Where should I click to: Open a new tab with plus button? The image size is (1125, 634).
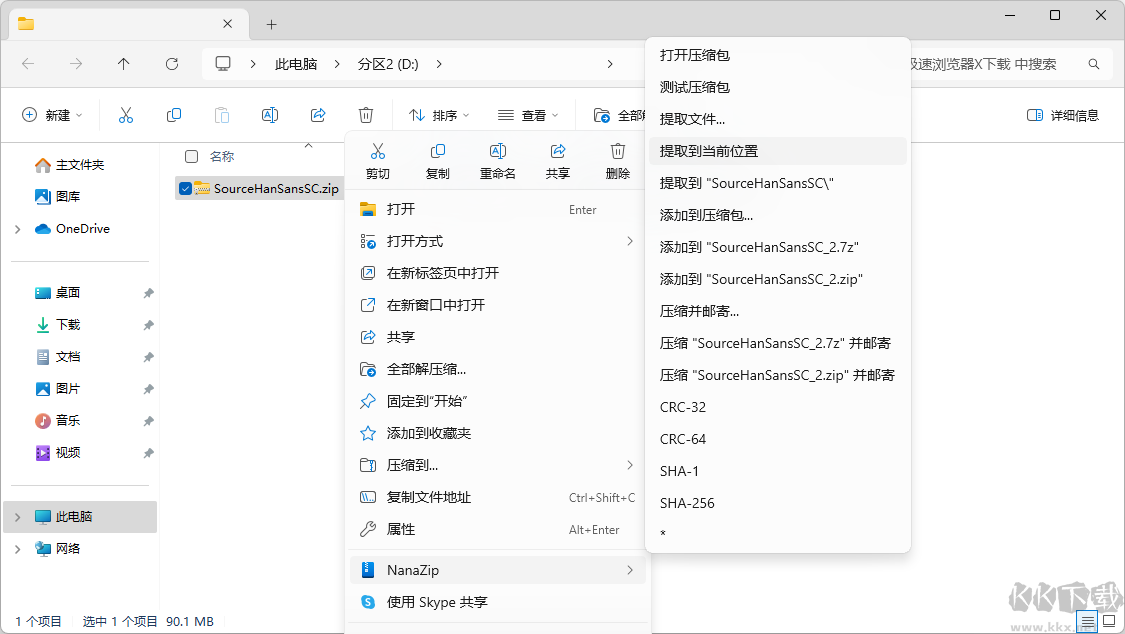271,24
